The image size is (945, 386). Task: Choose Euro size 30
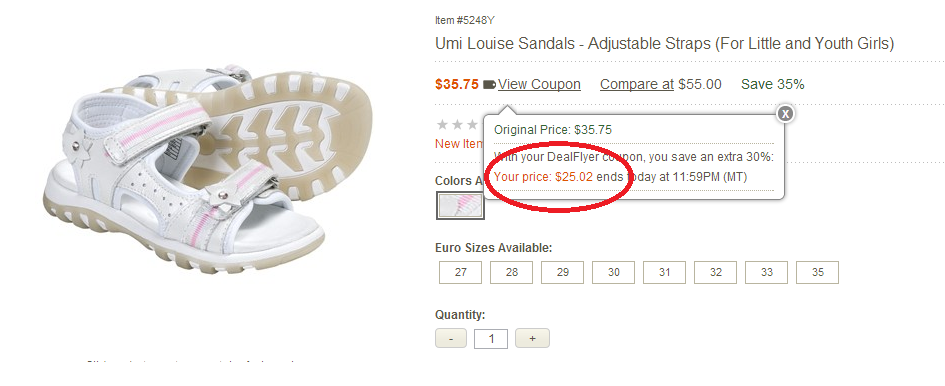coord(614,273)
